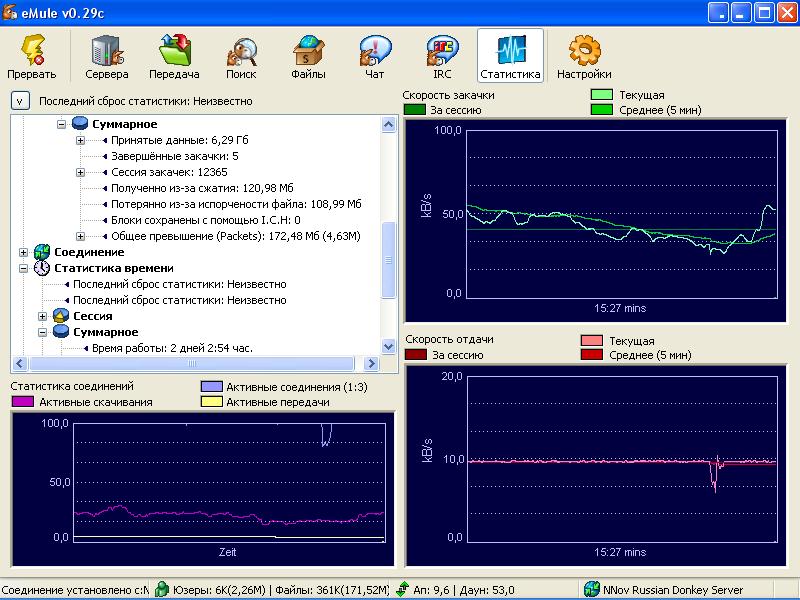Click the statistics tree menu button v
The image size is (800, 600).
coord(20,101)
